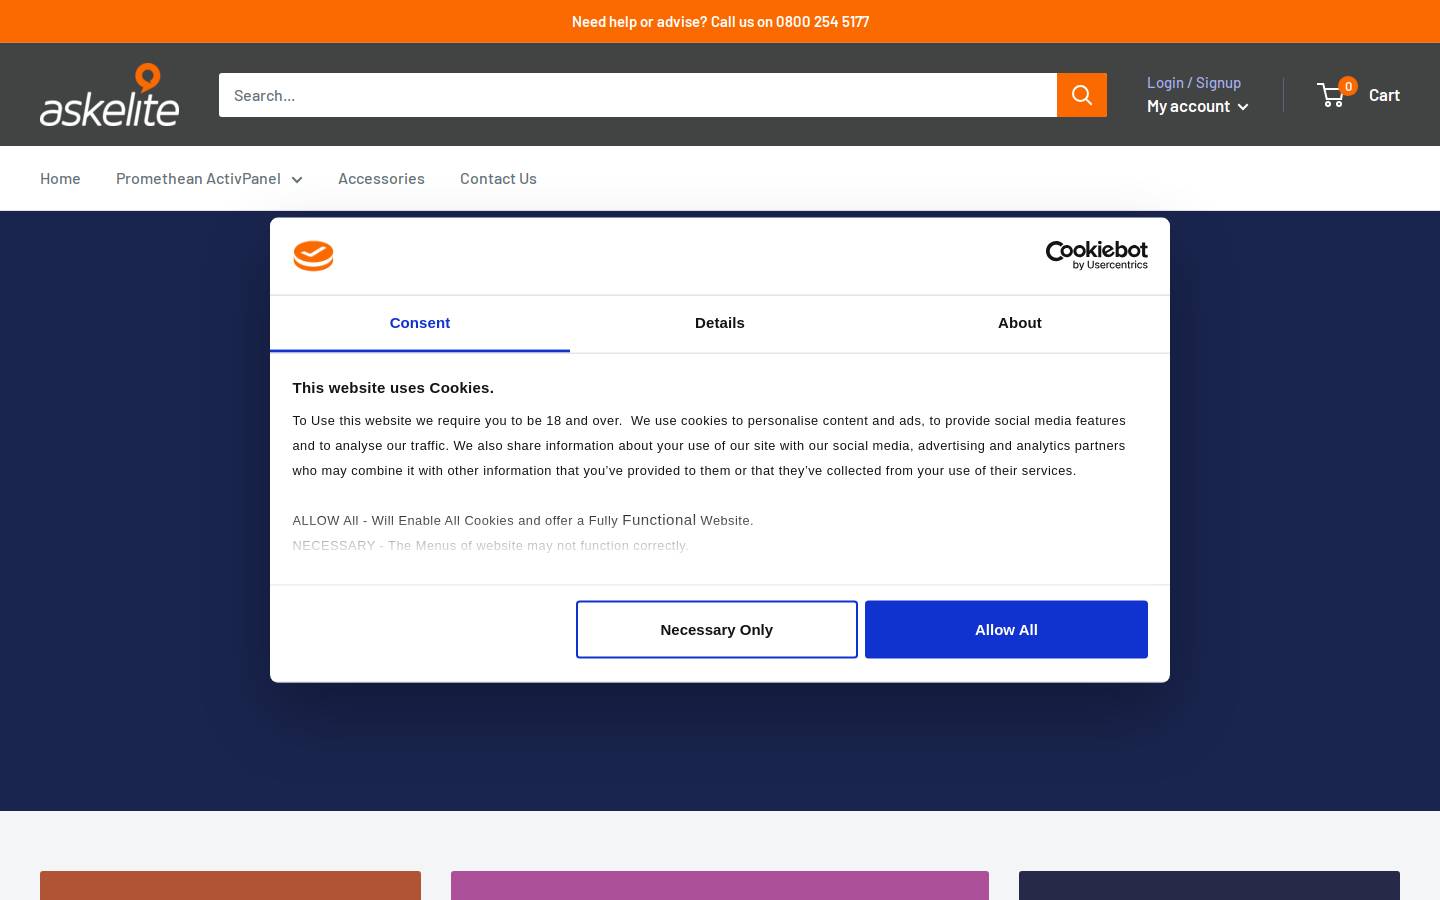Open the Cookiebot by Usercentrics logo link
1440x900 pixels.
[1096, 256]
